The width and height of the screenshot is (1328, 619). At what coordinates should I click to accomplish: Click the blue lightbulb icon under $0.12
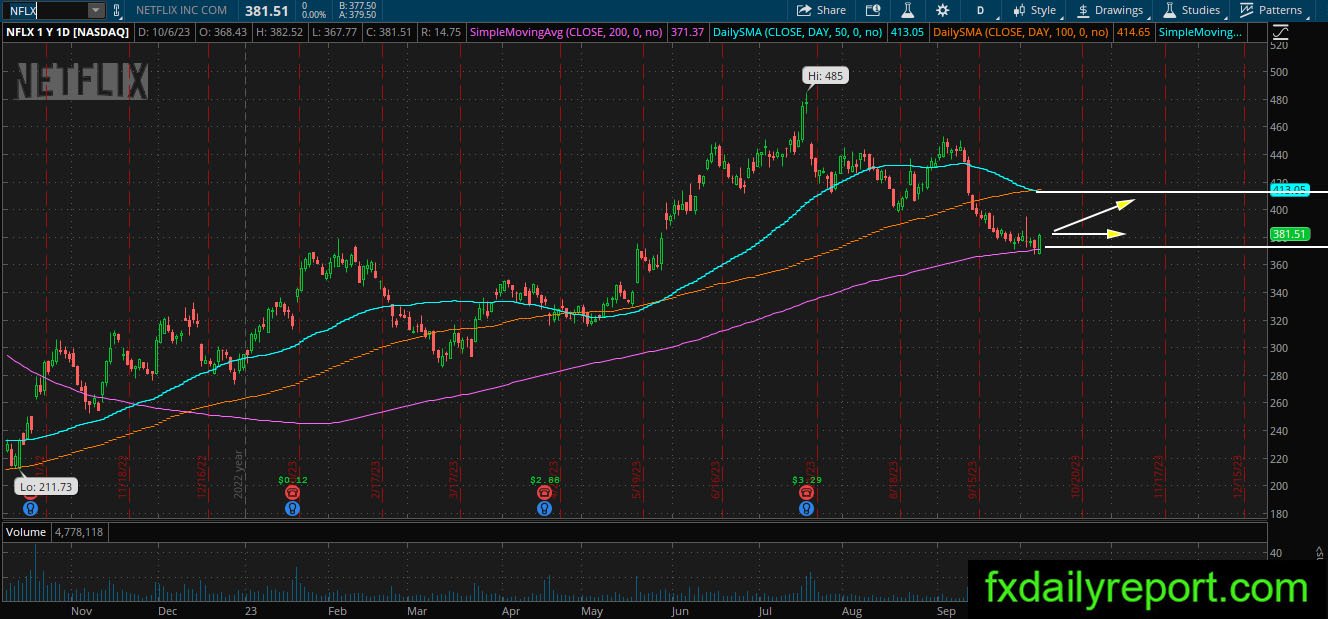pyautogui.click(x=292, y=508)
